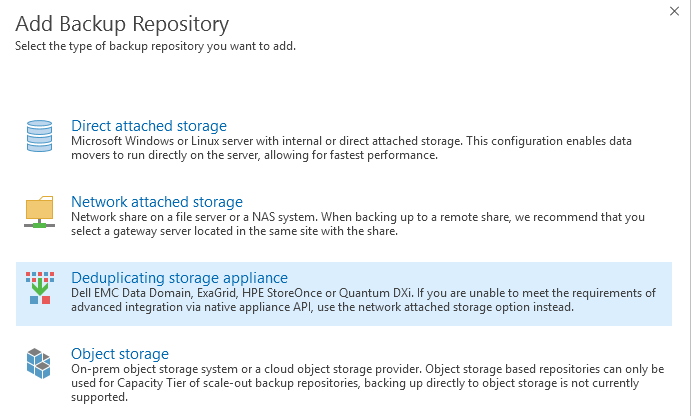The width and height of the screenshot is (691, 416).
Task: Click the Capacity Tier of scale-out backup repositories line
Action: 355,383
